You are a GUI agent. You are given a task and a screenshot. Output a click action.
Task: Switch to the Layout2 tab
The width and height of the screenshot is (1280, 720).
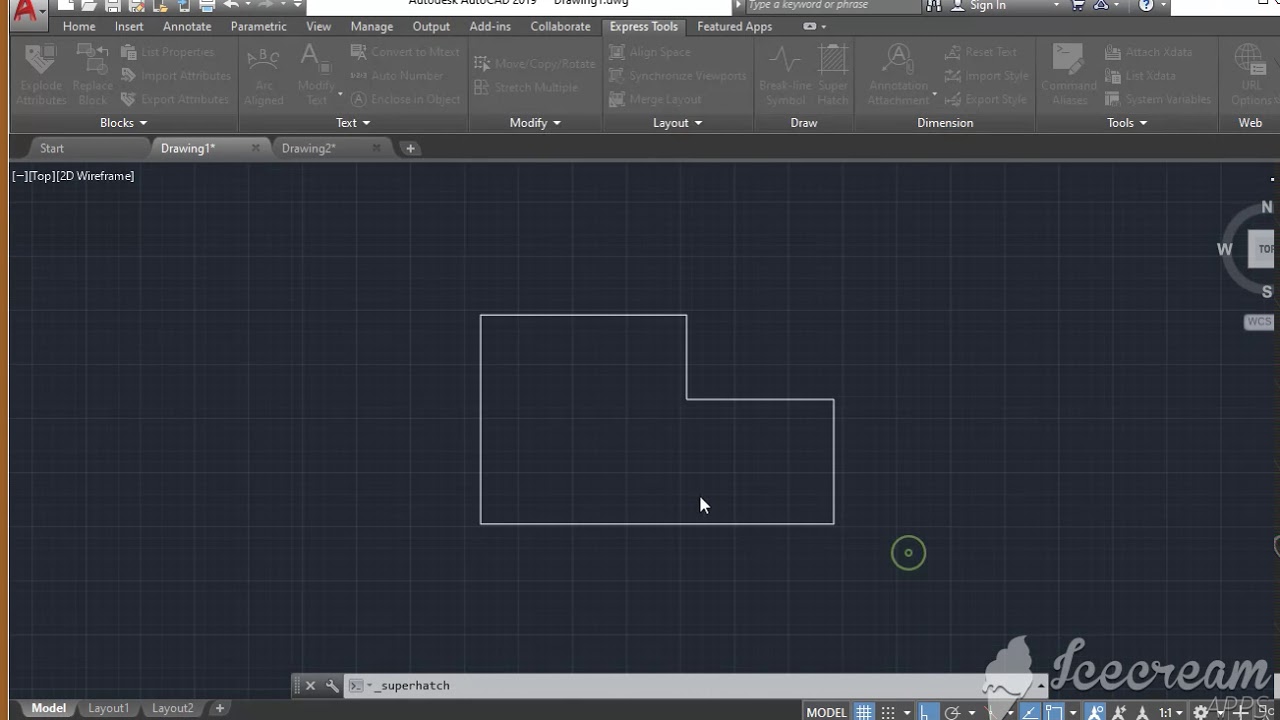(x=173, y=708)
